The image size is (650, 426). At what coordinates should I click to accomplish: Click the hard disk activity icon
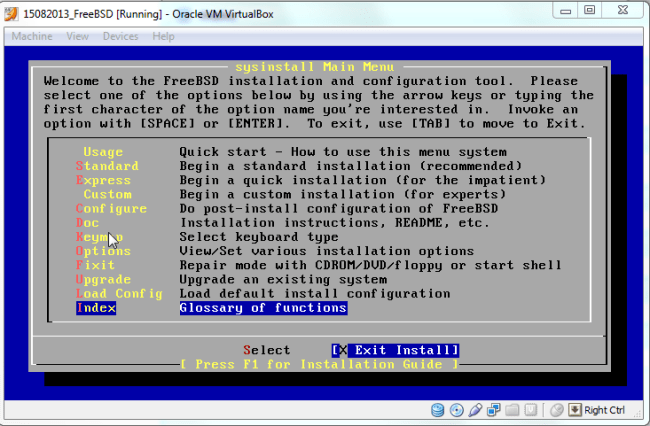tap(438, 410)
